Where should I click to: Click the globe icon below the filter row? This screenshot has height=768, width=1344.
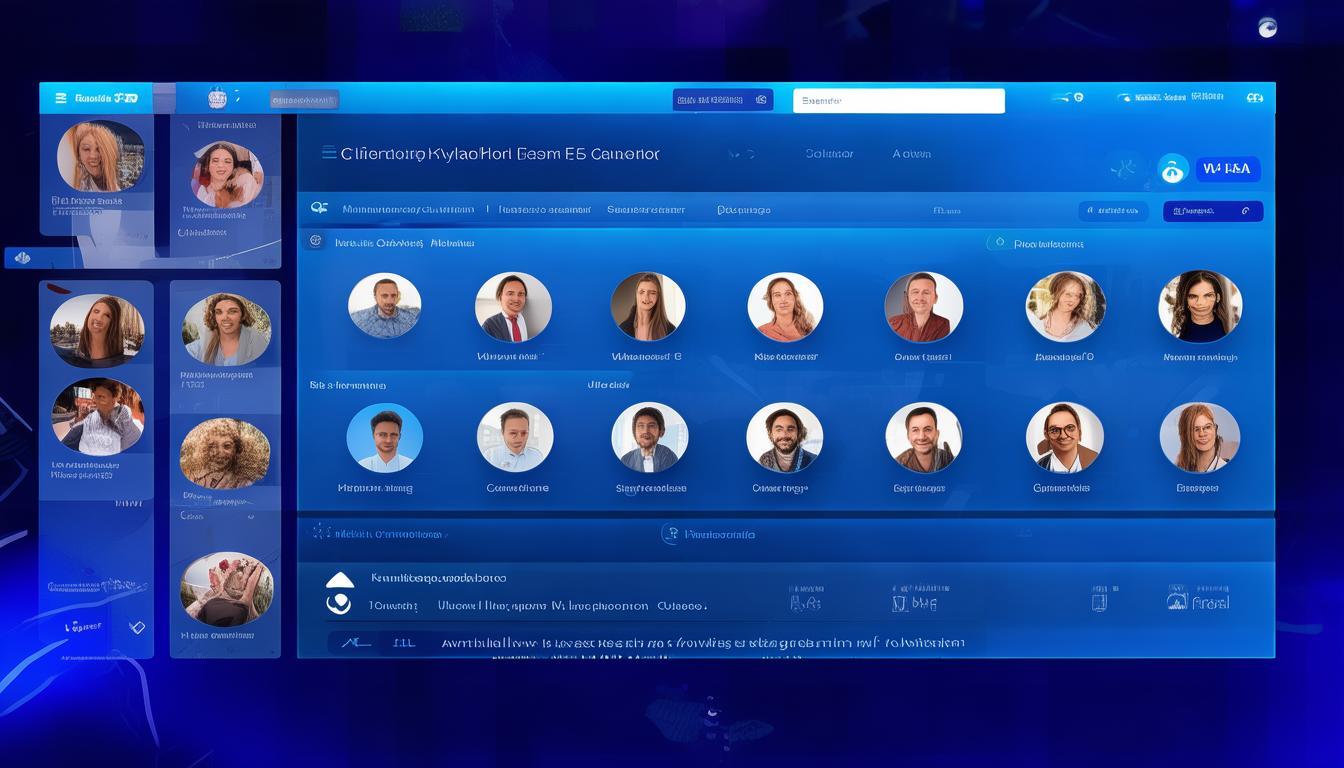pos(316,241)
